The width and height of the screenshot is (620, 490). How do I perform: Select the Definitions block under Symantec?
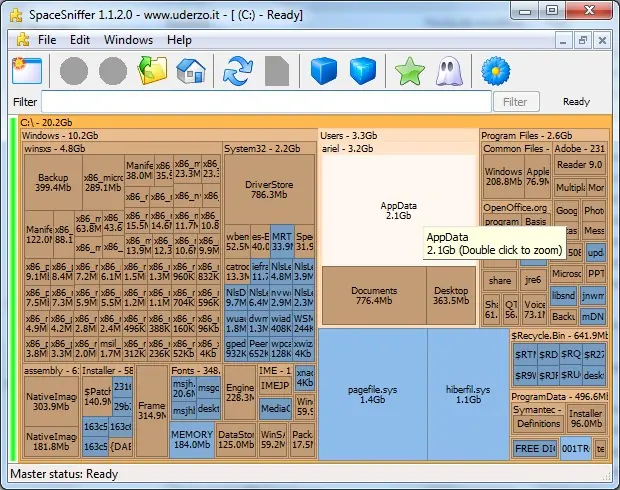[539, 424]
